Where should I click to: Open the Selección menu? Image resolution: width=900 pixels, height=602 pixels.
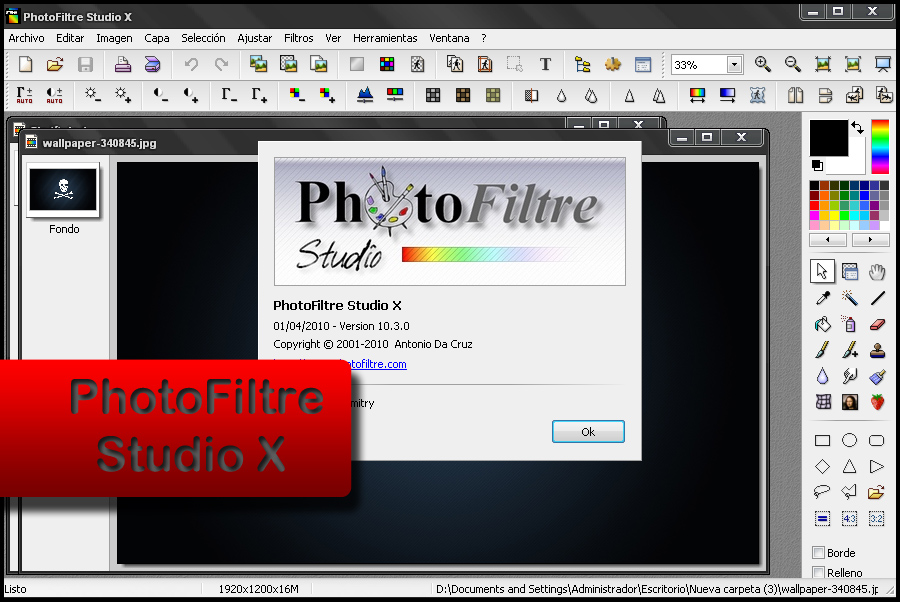point(203,38)
